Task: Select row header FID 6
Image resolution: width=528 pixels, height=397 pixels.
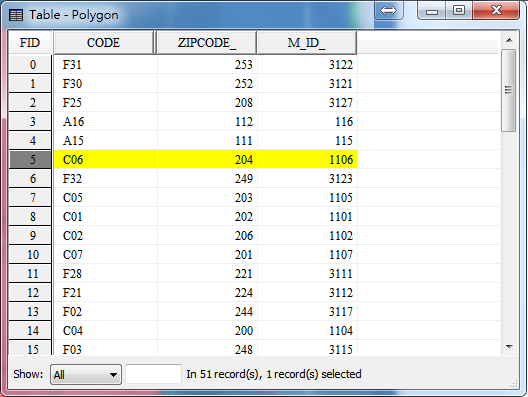Action: pyautogui.click(x=30, y=178)
